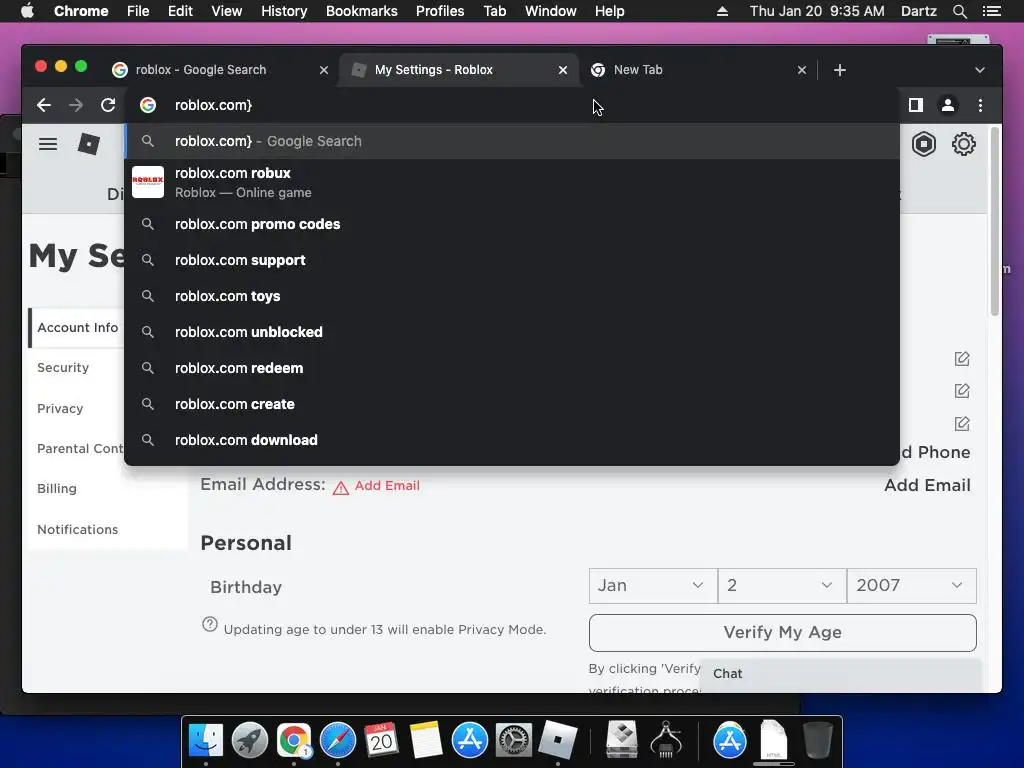The height and width of the screenshot is (768, 1024).
Task: Open the tab search chevron in Chrome
Action: point(980,70)
